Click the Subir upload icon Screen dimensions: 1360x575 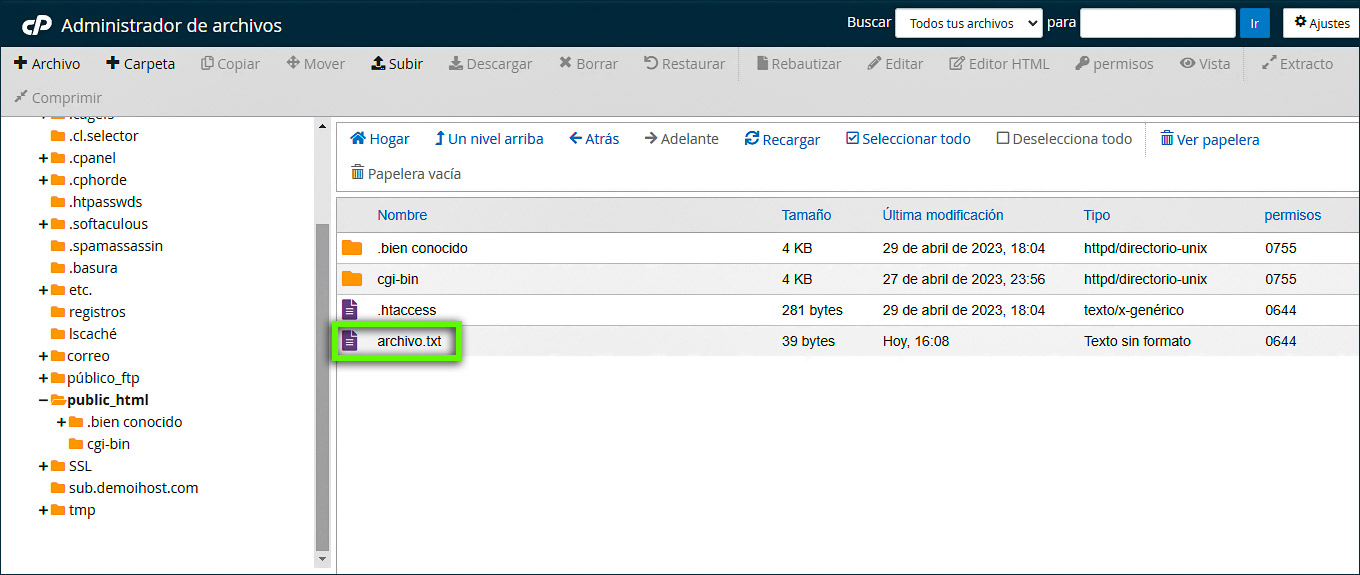pyautogui.click(x=378, y=64)
